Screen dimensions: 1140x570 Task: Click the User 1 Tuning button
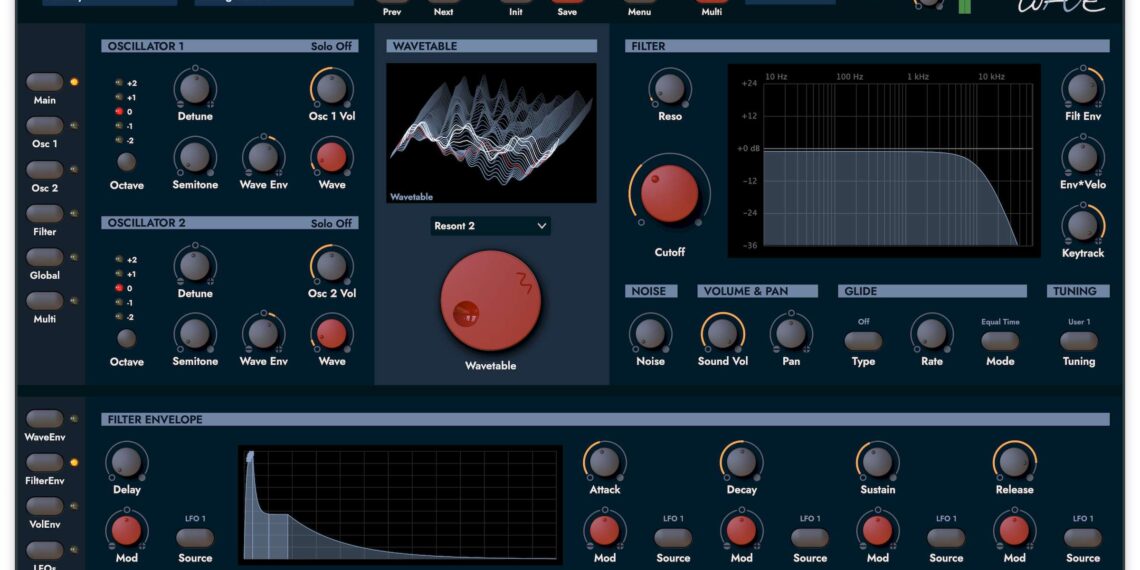[1078, 341]
